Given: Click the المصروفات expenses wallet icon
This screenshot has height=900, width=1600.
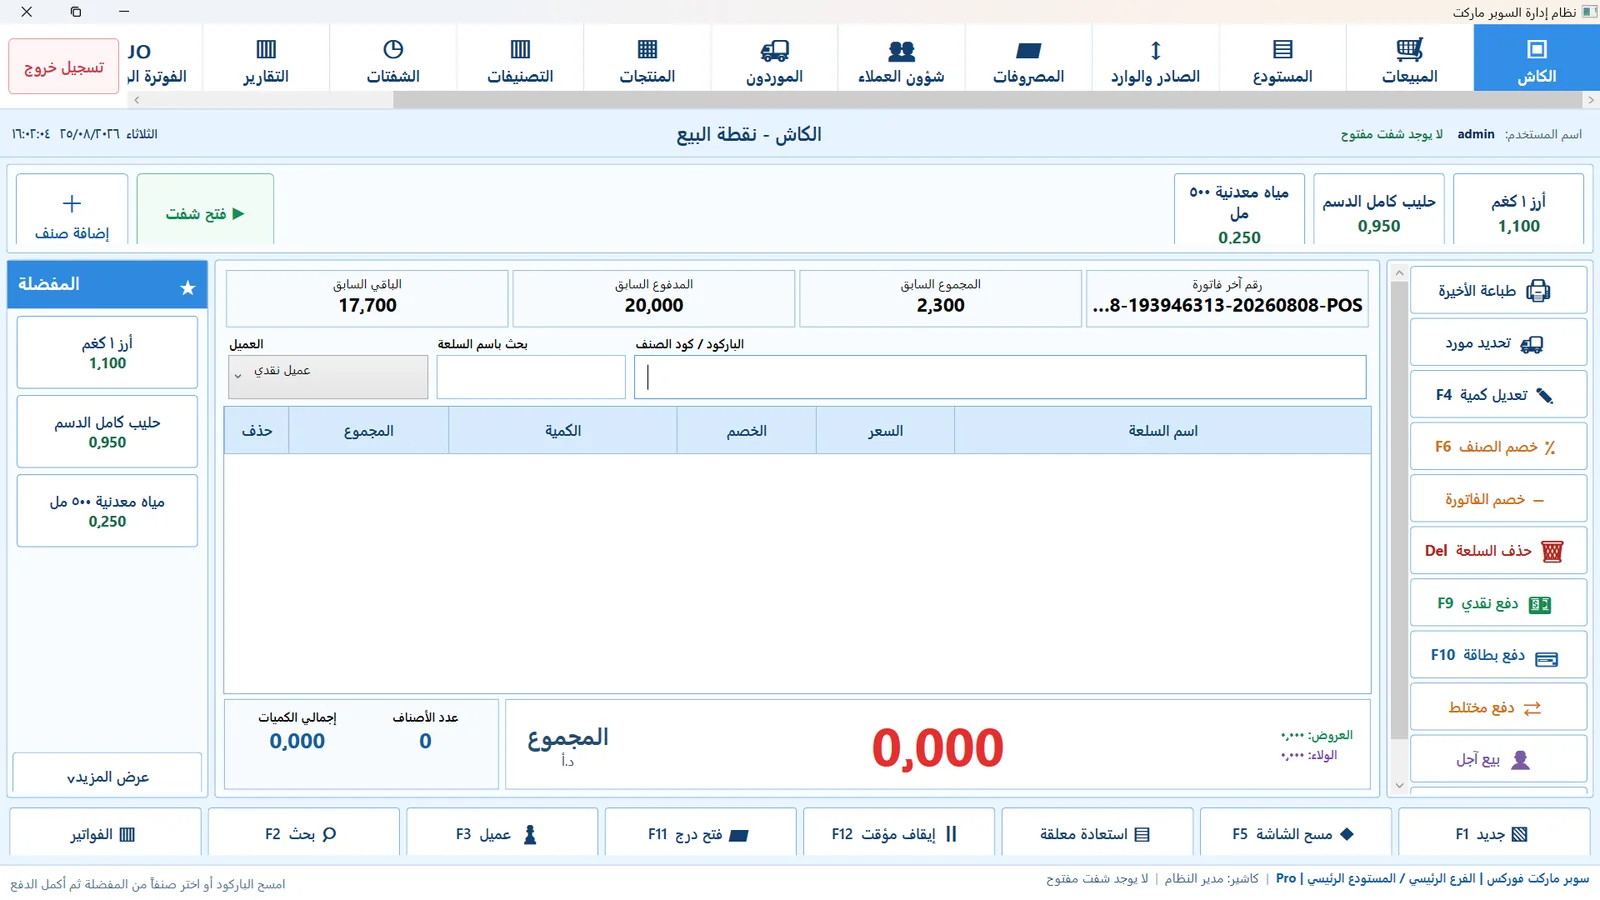Looking at the screenshot, I should click(x=1028, y=50).
